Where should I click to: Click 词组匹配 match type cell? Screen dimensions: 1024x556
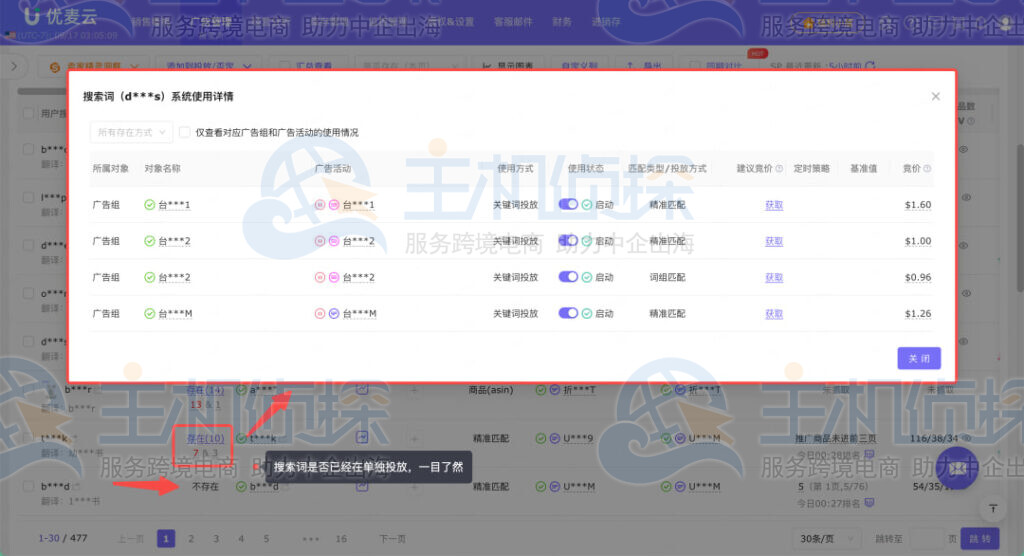coord(667,278)
